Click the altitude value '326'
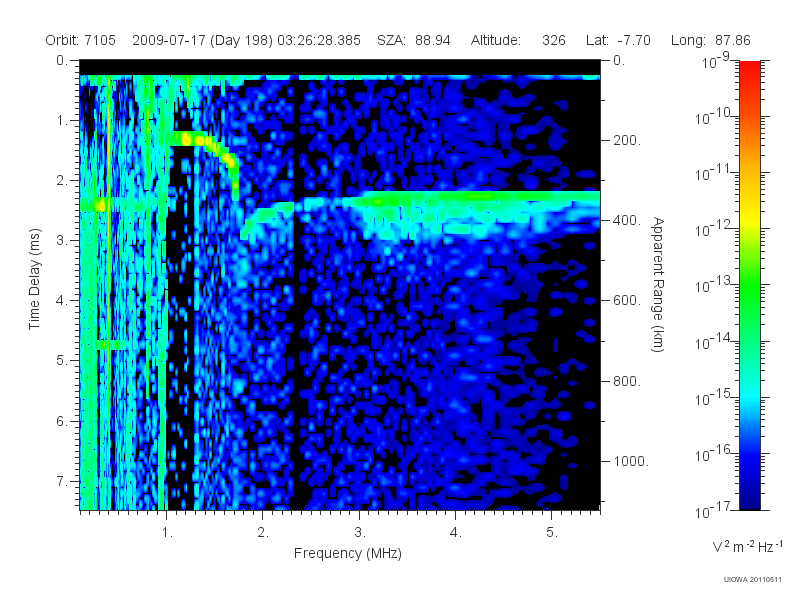 [554, 40]
